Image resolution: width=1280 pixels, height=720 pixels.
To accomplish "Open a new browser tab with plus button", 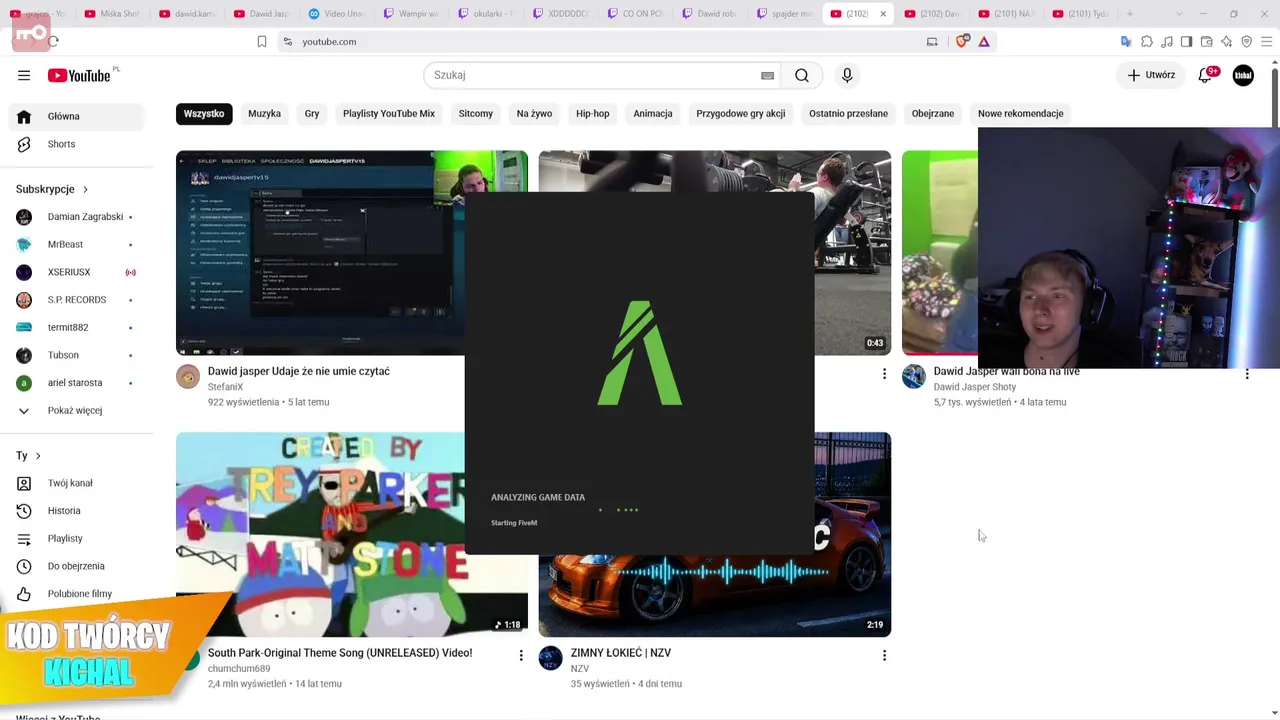I will pos(1130,14).
